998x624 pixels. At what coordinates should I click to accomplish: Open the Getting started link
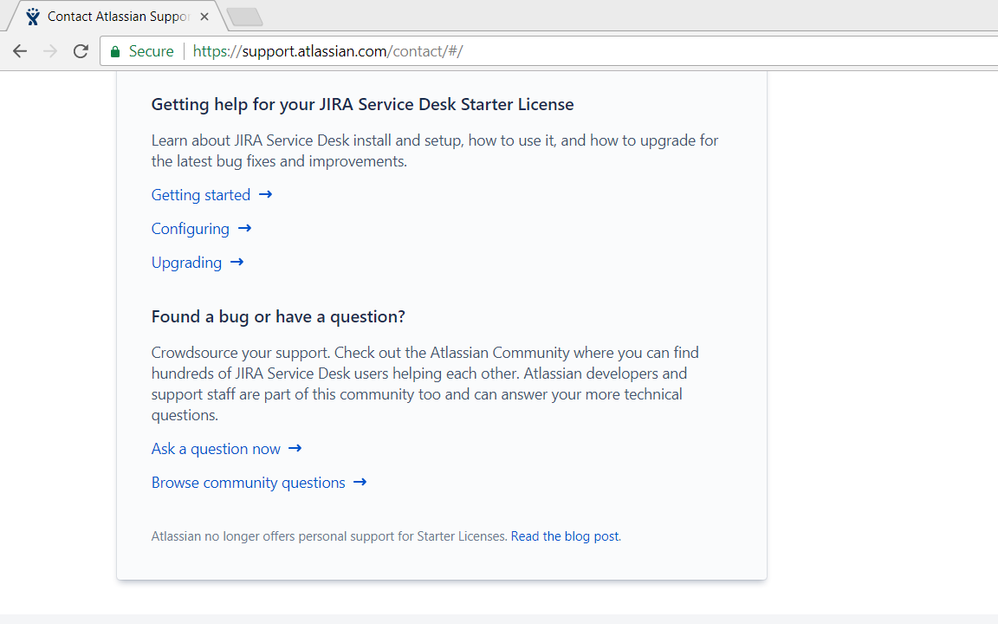[200, 195]
